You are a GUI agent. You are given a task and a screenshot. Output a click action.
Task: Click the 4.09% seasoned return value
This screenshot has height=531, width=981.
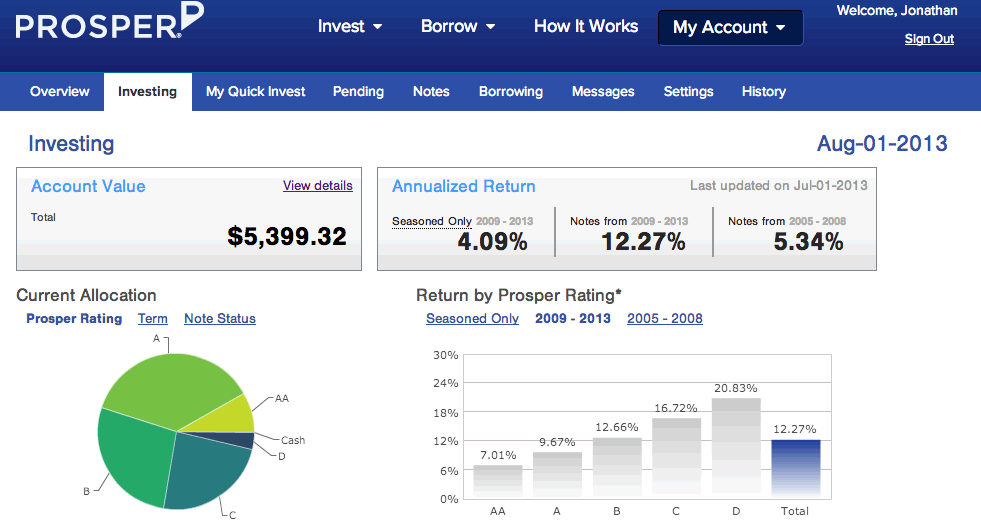pos(492,241)
